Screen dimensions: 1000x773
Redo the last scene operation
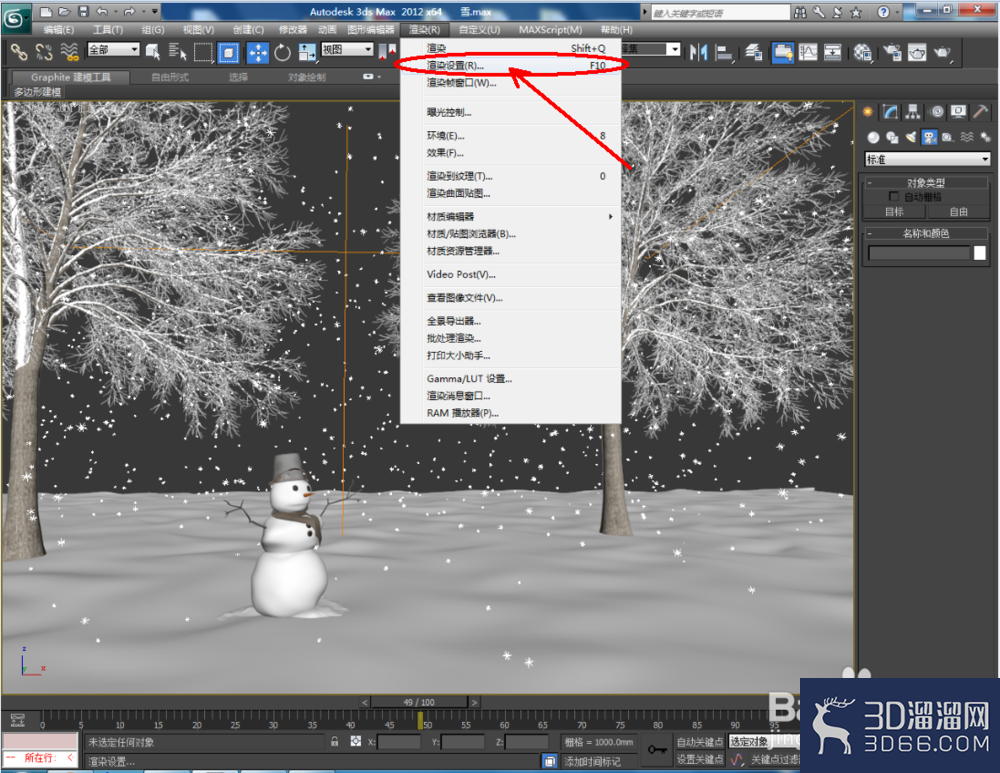tap(129, 11)
